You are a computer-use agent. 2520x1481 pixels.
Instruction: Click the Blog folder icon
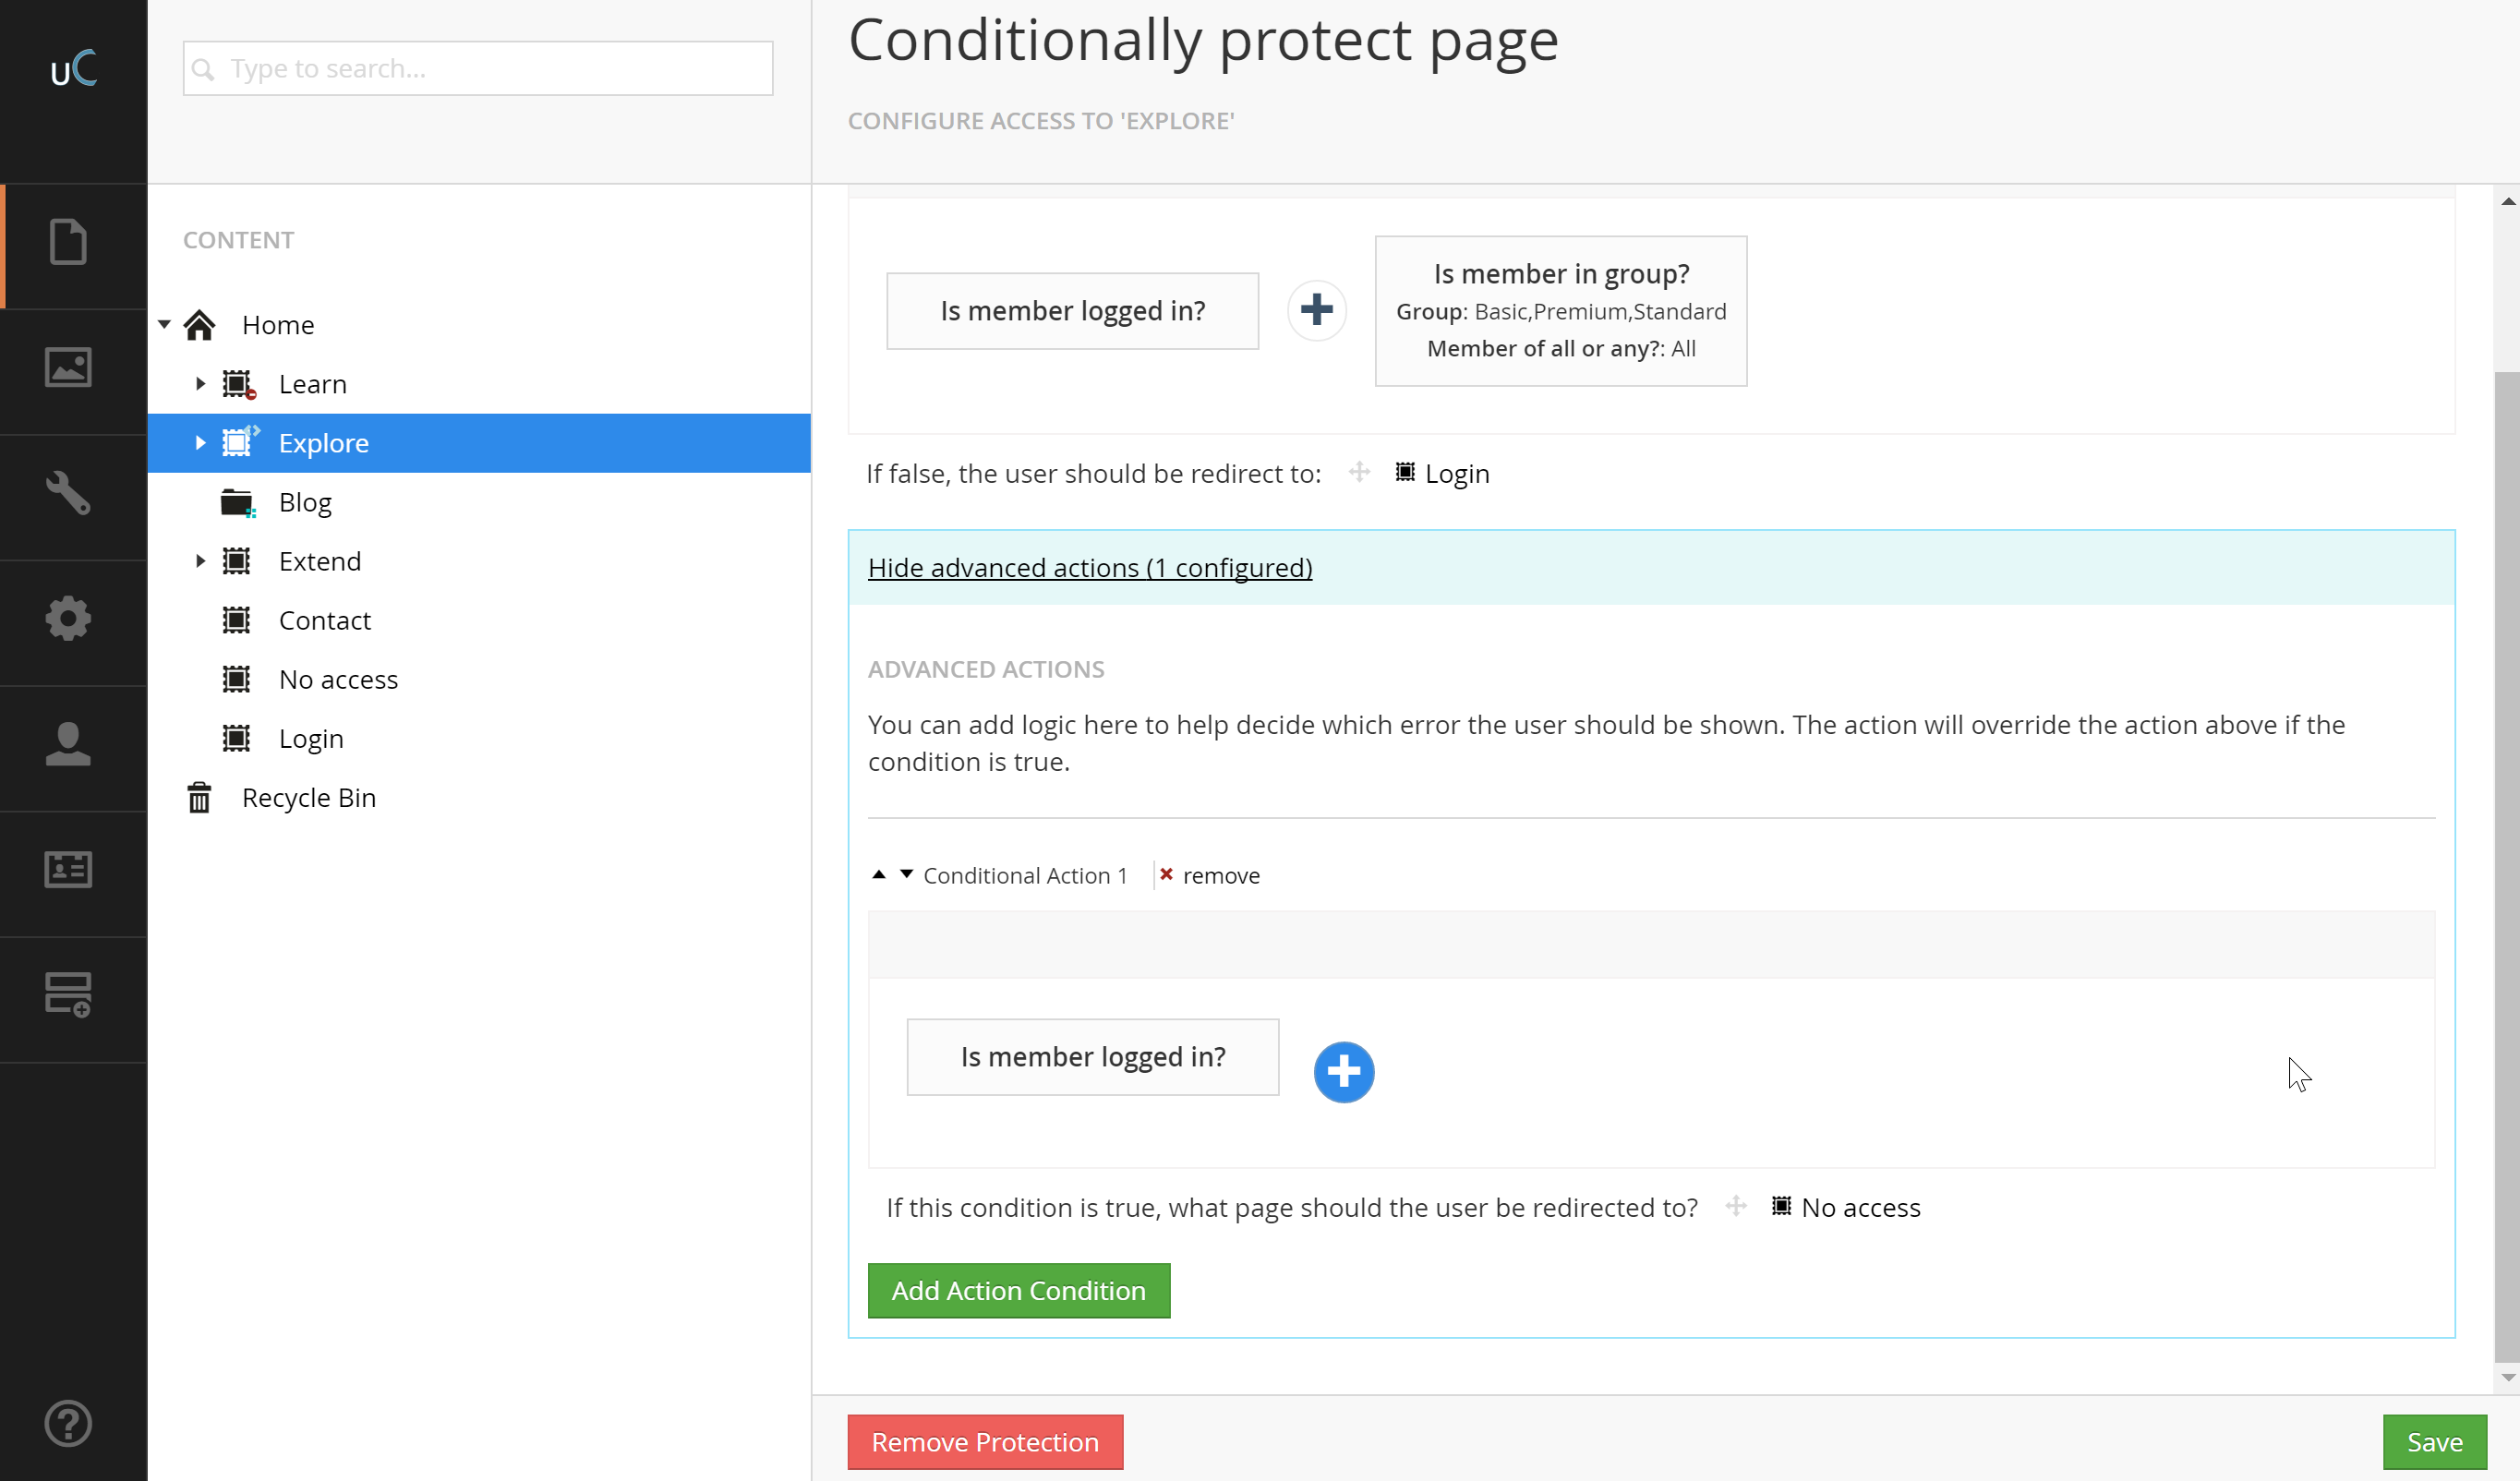[238, 502]
